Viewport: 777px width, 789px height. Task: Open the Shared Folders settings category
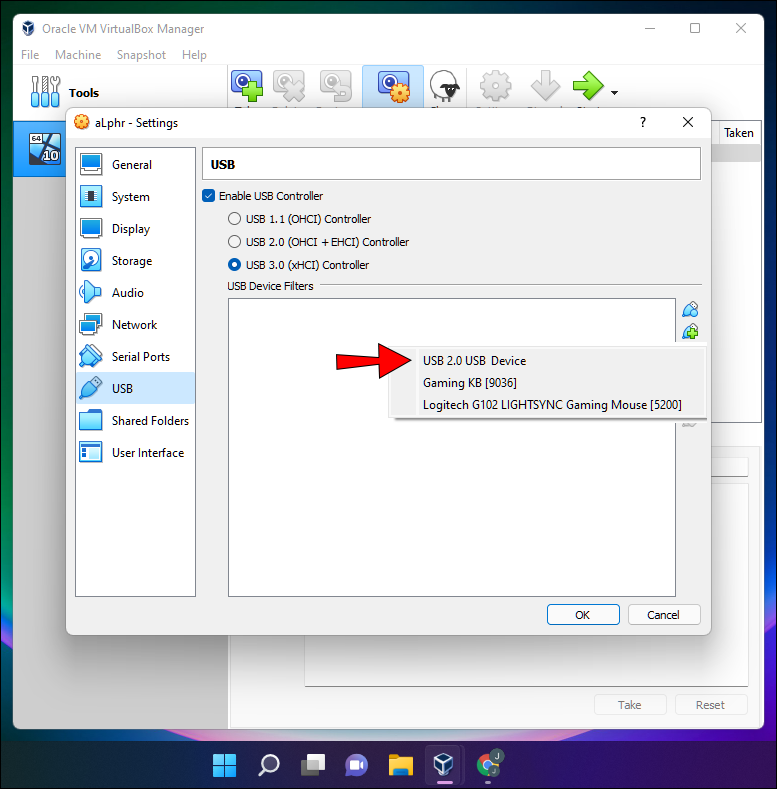pyautogui.click(x=135, y=421)
